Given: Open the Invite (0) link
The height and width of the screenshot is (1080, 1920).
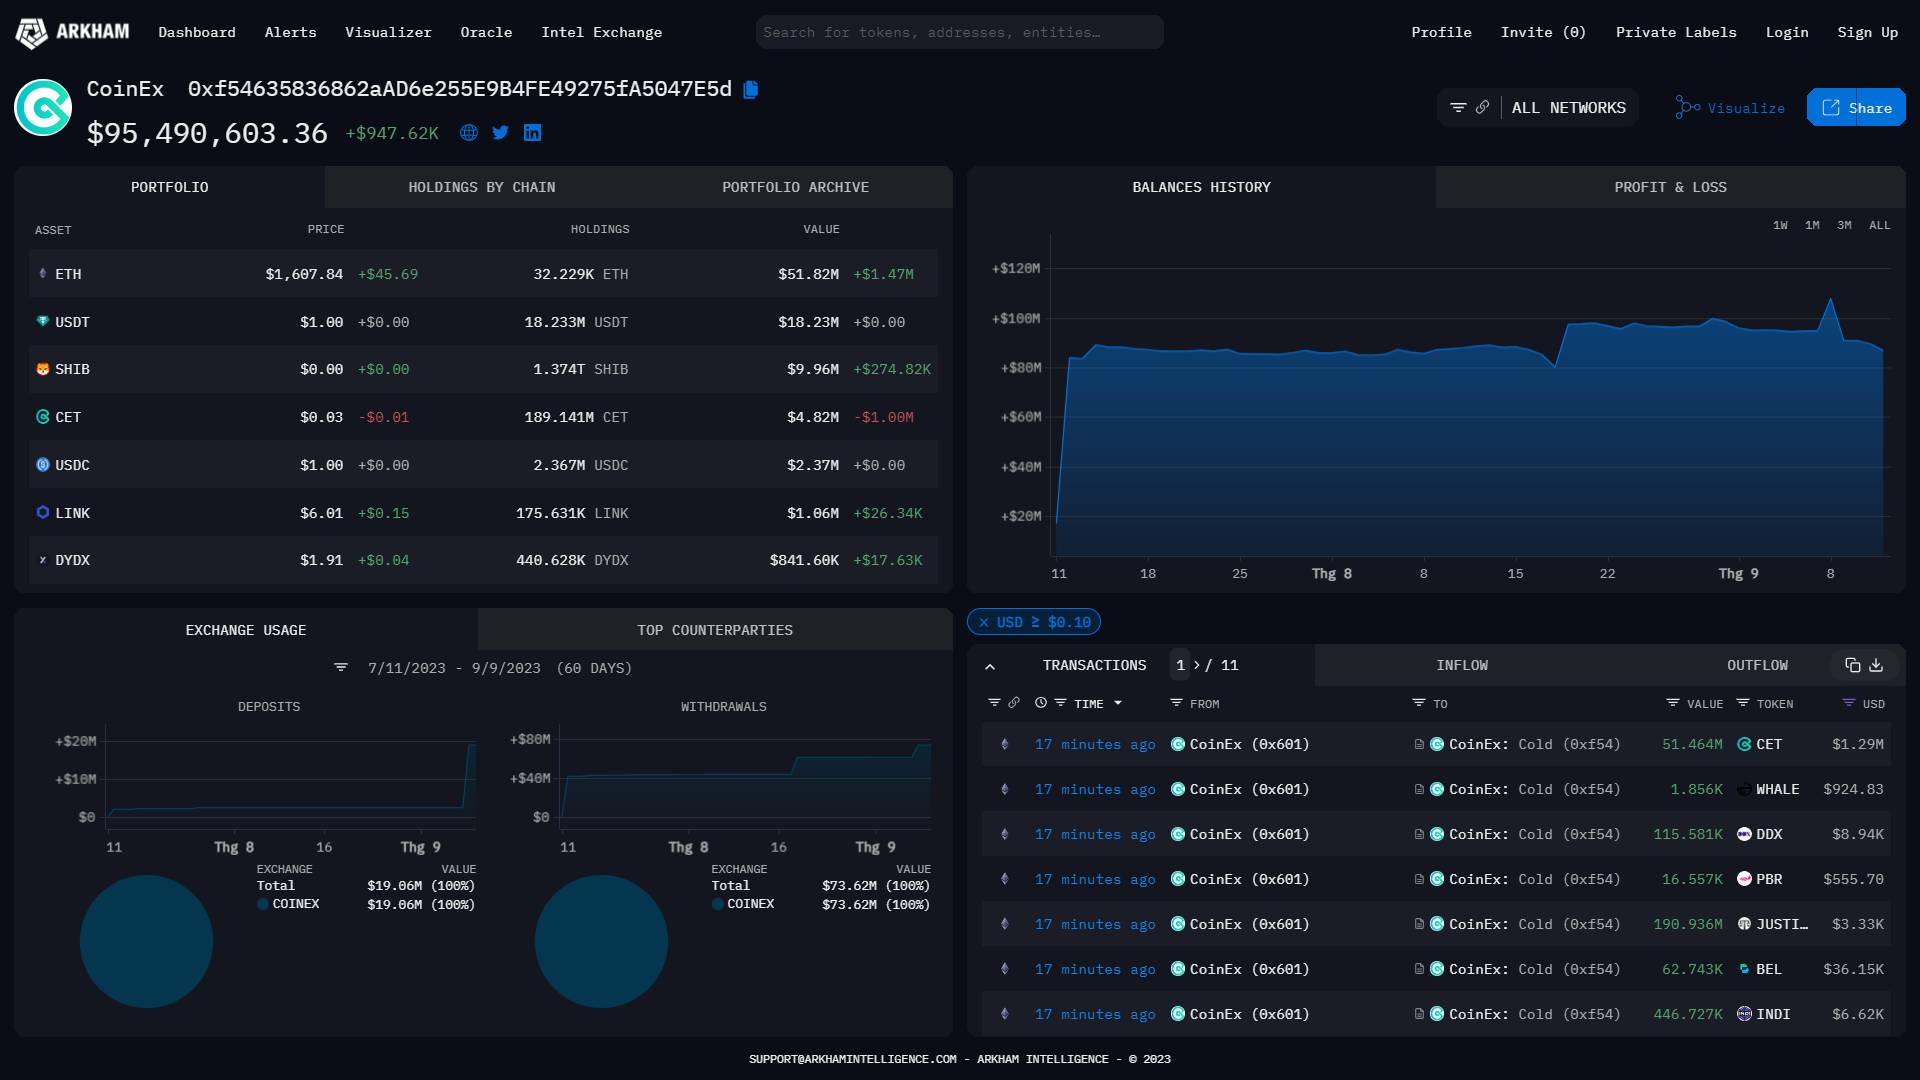Looking at the screenshot, I should coord(1543,33).
